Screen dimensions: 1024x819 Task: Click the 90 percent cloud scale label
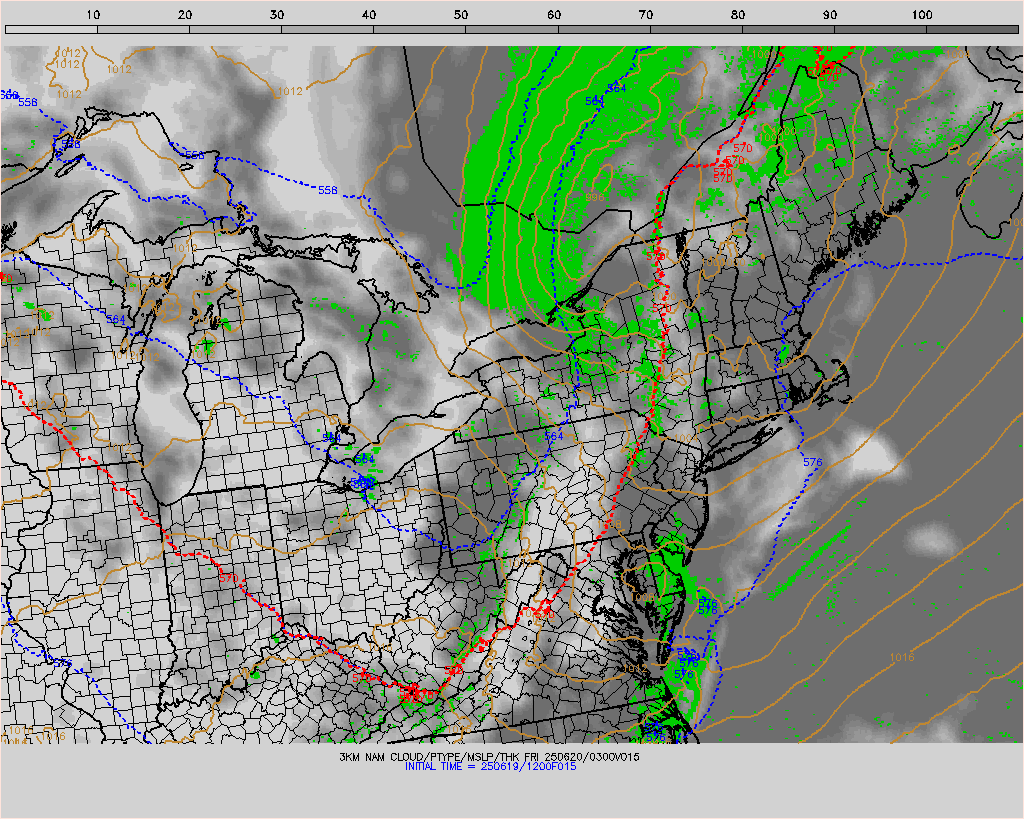pos(830,14)
